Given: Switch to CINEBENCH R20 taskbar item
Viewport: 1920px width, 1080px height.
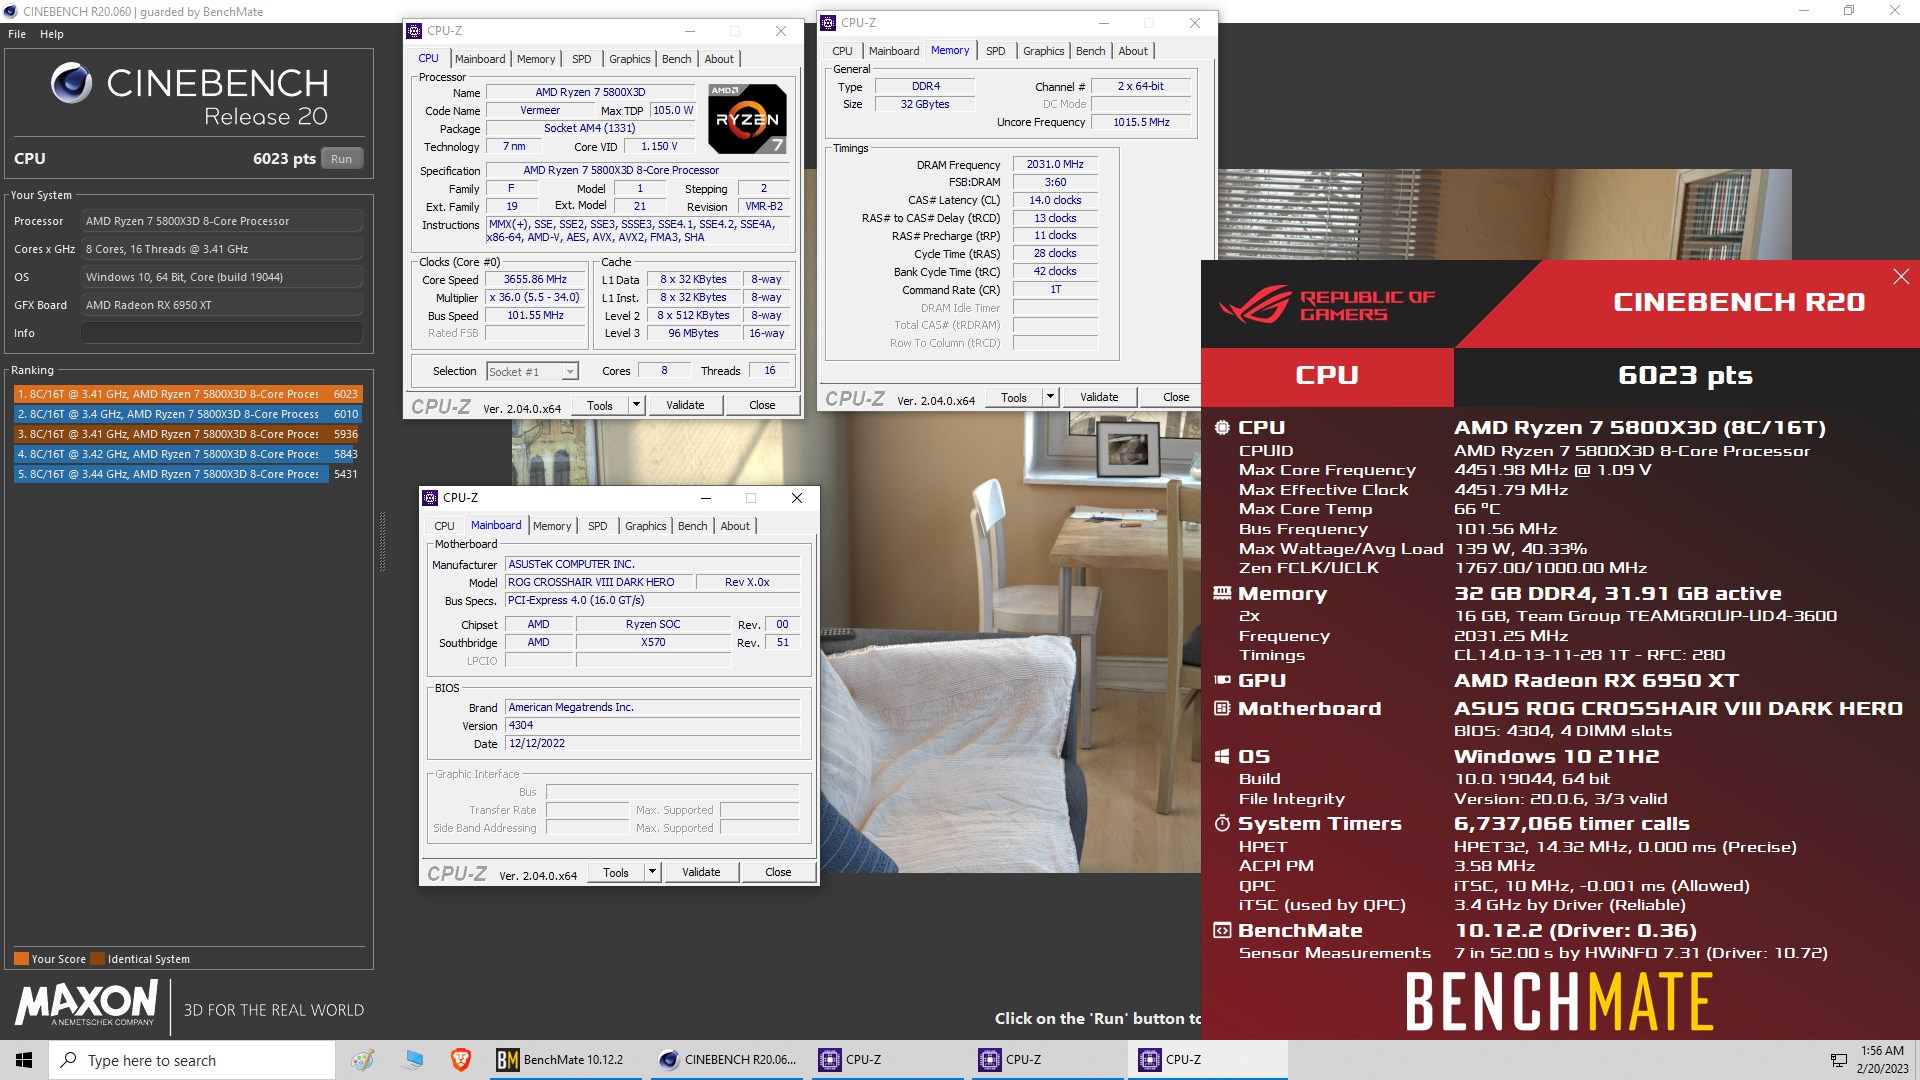Looking at the screenshot, I should pos(728,1060).
